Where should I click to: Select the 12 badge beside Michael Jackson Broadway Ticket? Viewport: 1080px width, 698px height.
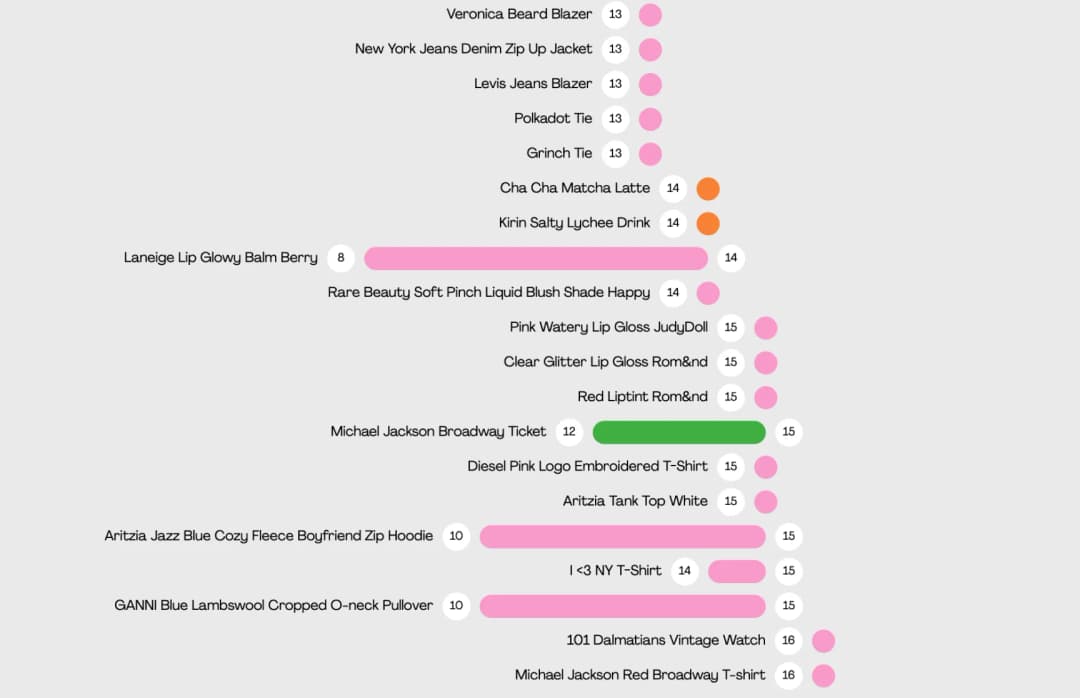tap(570, 431)
